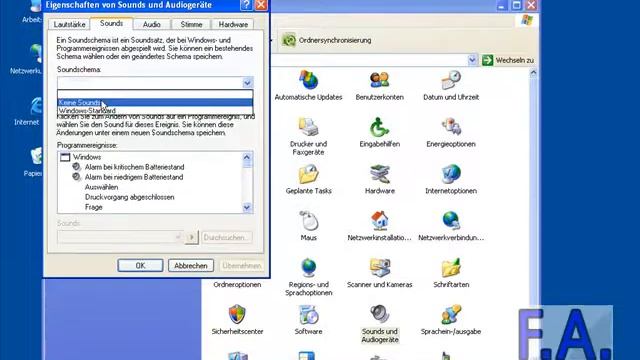The width and height of the screenshot is (640, 360).
Task: Select the Windows entry in Programmereignisse
Action: click(x=87, y=157)
